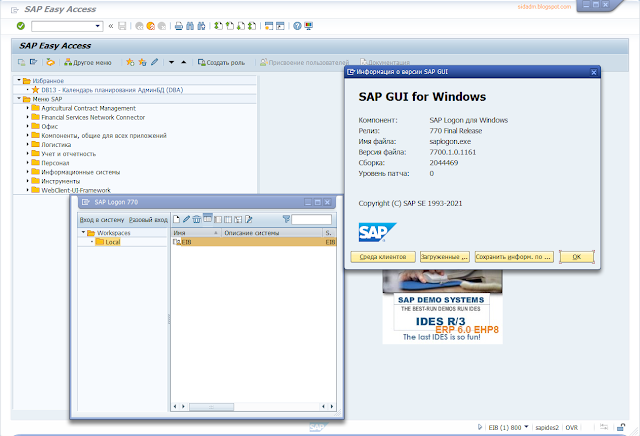640x436 pixels.
Task: Click the list view icon in SAP Logon
Action: [x=208, y=219]
